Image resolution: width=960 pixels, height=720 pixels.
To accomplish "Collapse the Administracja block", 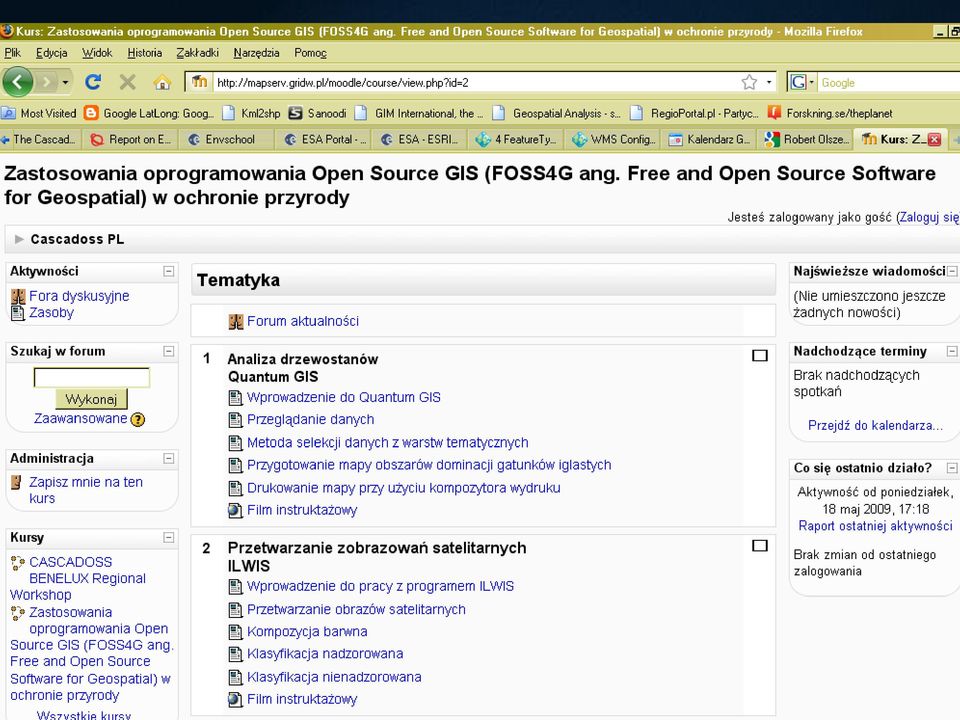I will (x=169, y=459).
